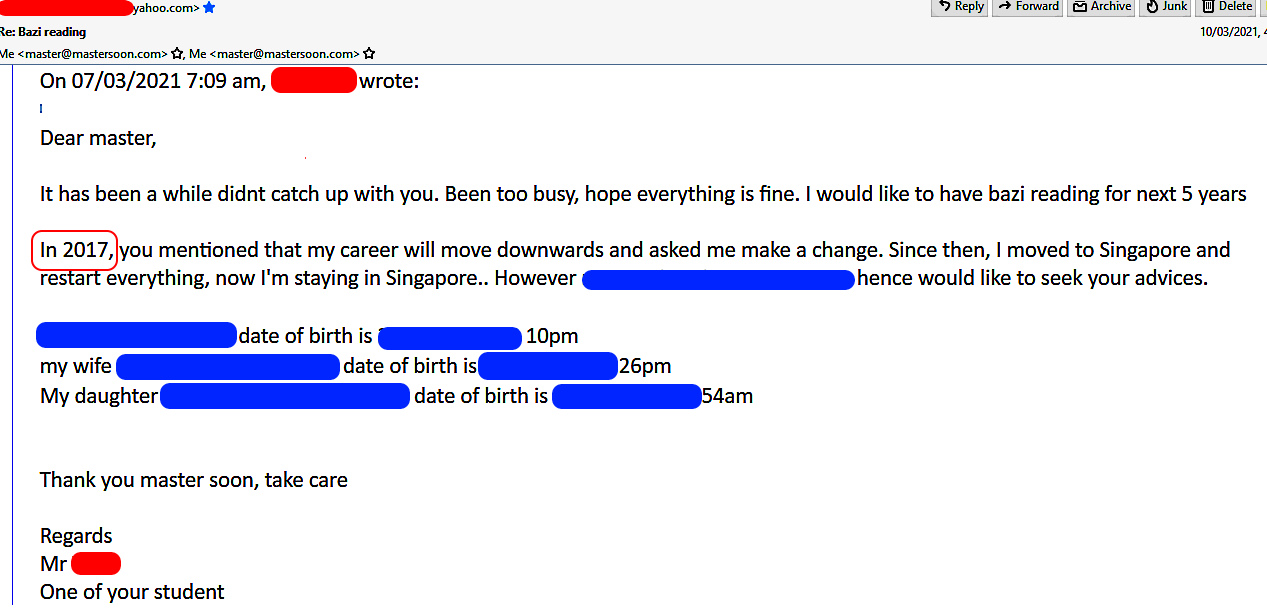Delete the current email

pyautogui.click(x=1226, y=7)
